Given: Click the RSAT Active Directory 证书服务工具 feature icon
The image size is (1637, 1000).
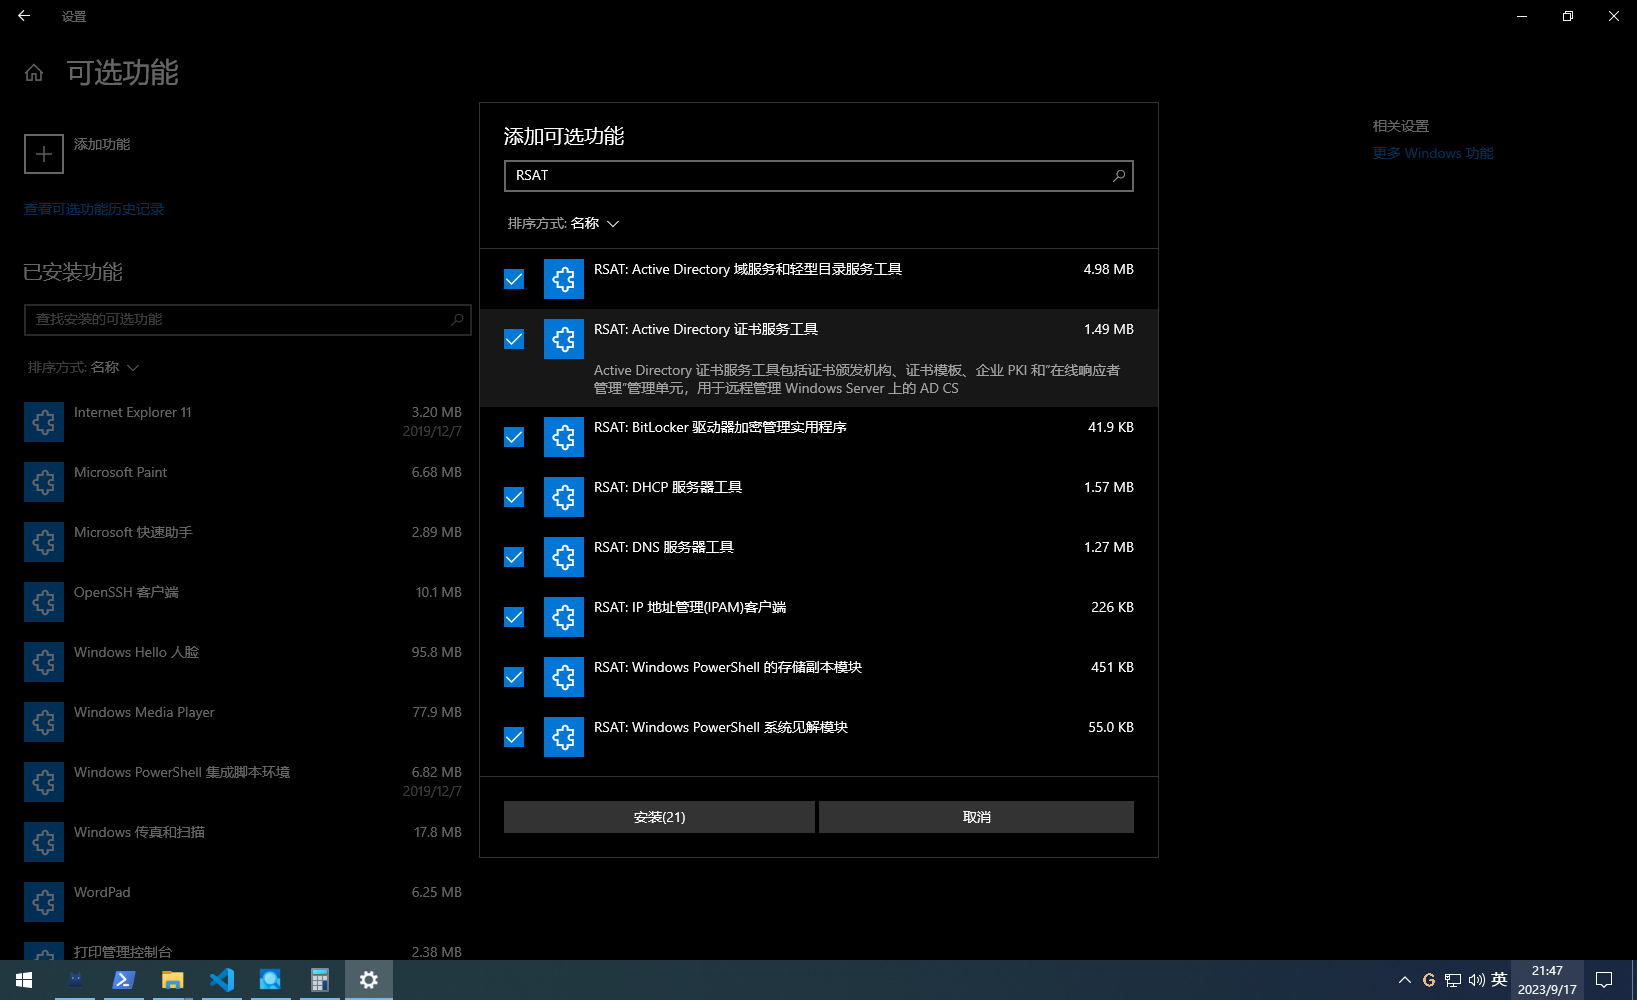Looking at the screenshot, I should coord(564,339).
